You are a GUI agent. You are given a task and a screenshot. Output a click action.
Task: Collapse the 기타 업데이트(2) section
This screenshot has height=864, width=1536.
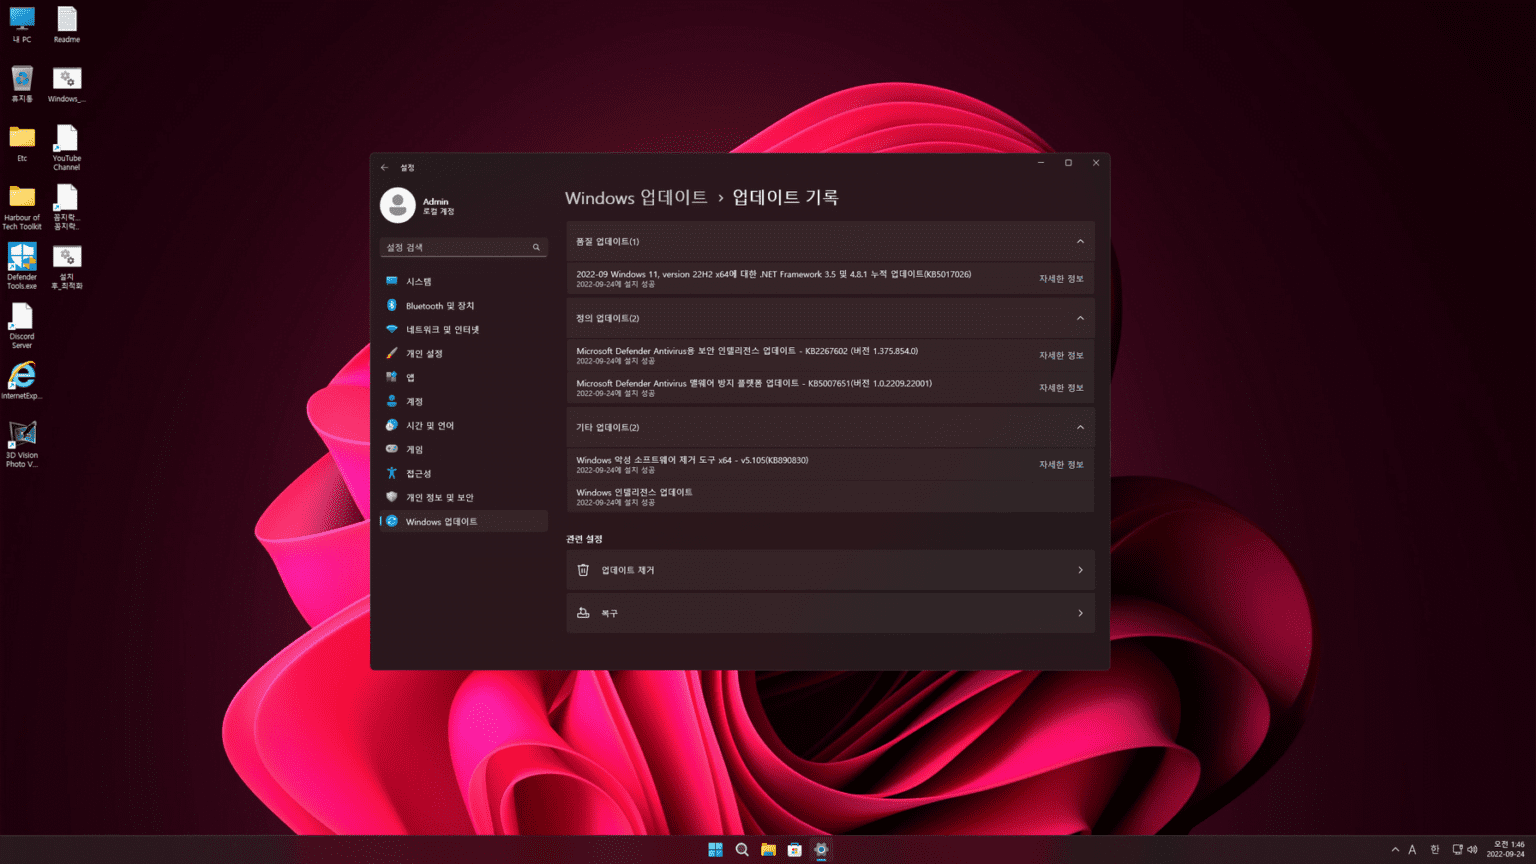point(1080,427)
